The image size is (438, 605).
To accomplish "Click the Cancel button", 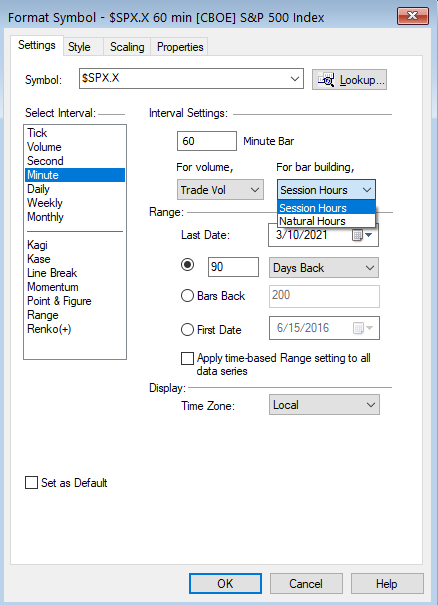I will point(306,583).
